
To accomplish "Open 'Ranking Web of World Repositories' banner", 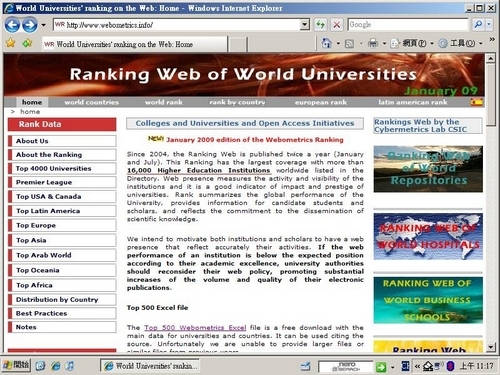I will tap(428, 169).
